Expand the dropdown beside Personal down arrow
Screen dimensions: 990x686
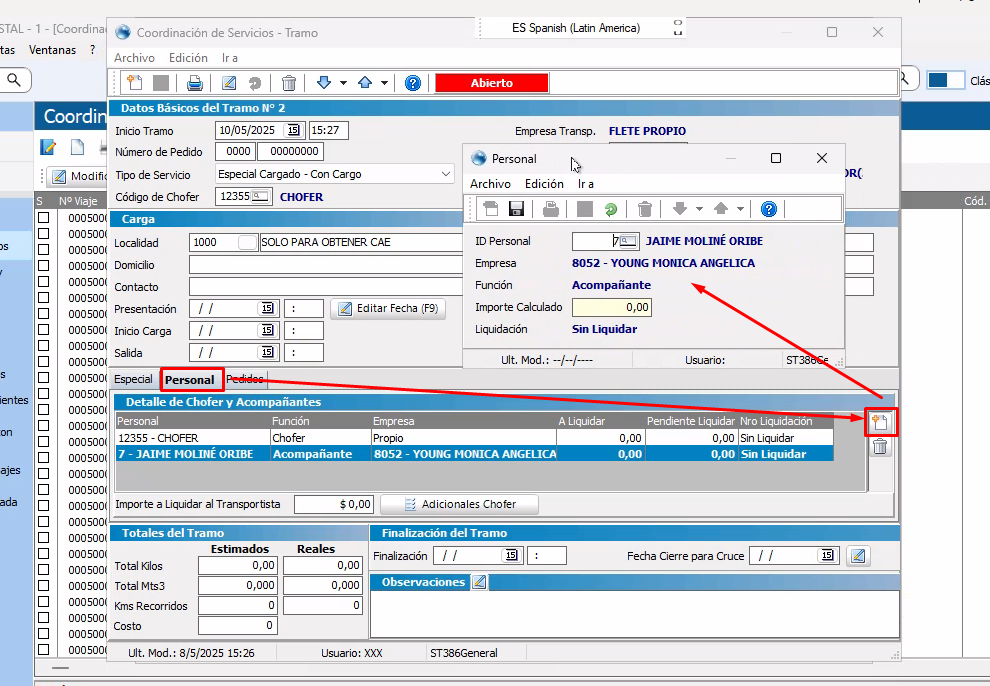coord(699,209)
